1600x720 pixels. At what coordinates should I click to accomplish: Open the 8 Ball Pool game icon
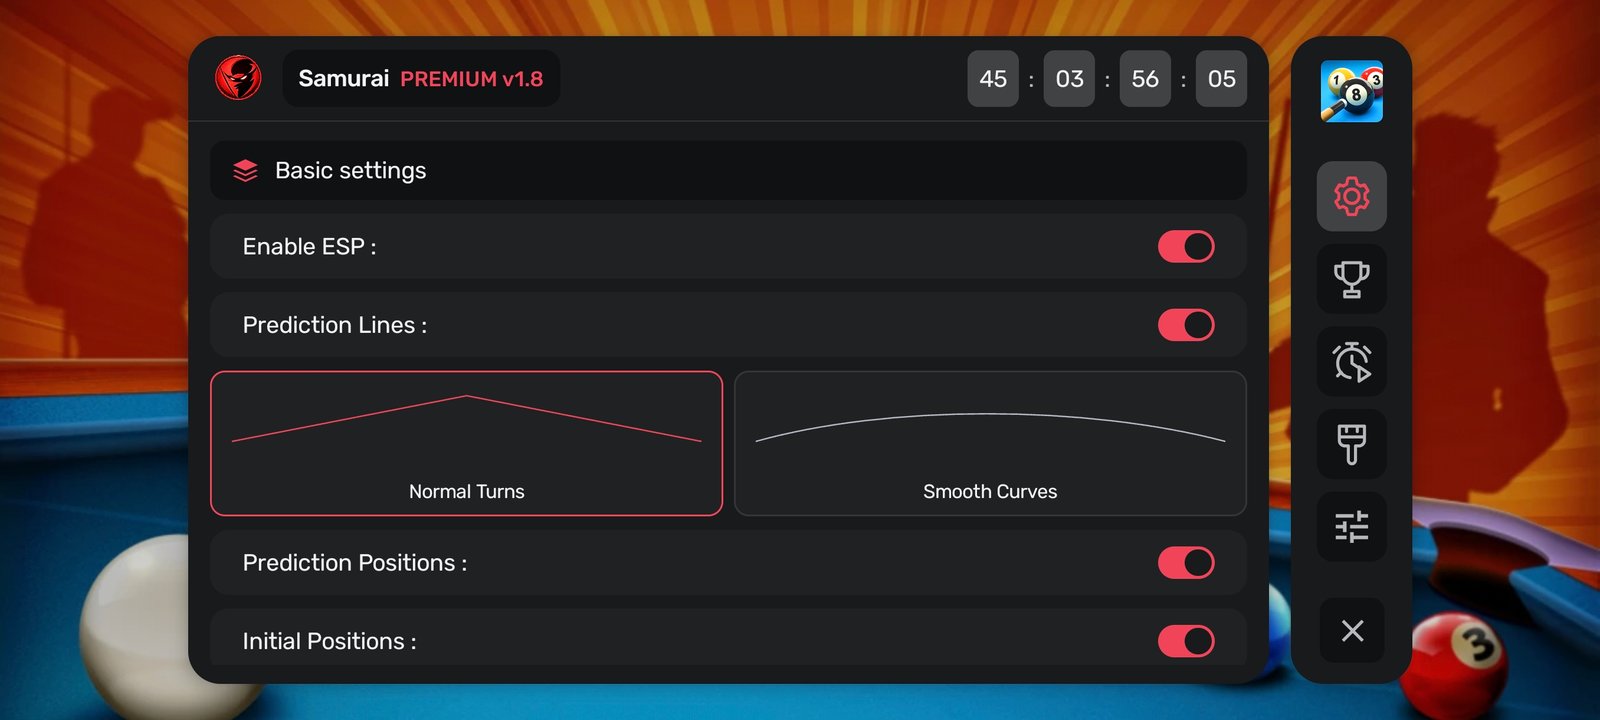click(x=1352, y=91)
